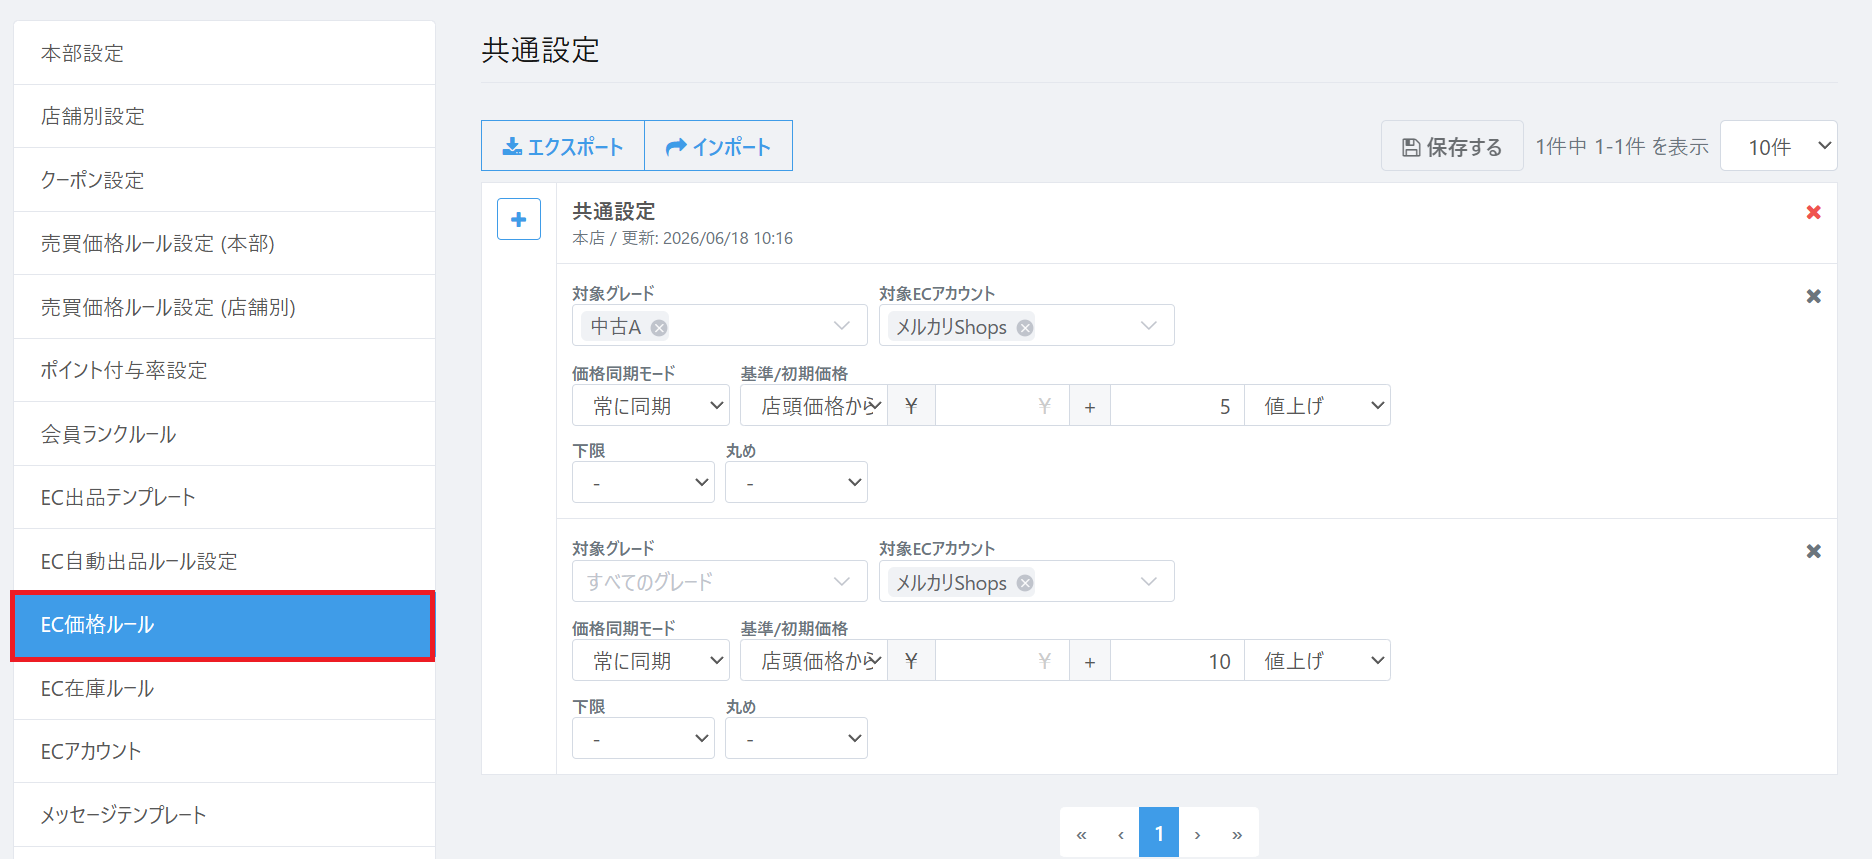Click the インポート button

pyautogui.click(x=719, y=146)
